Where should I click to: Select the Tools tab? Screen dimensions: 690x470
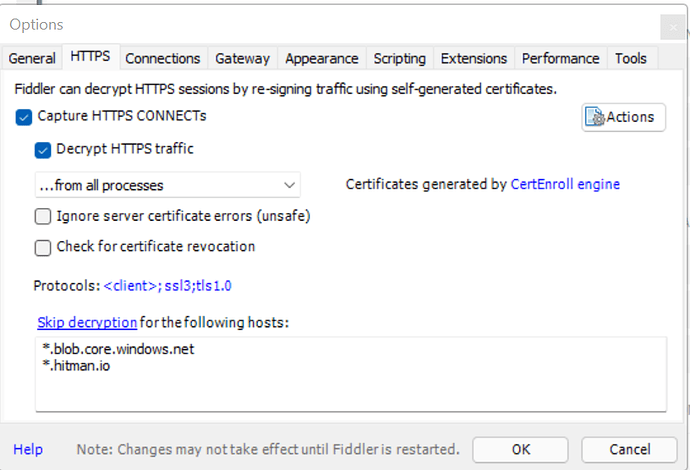coord(630,59)
